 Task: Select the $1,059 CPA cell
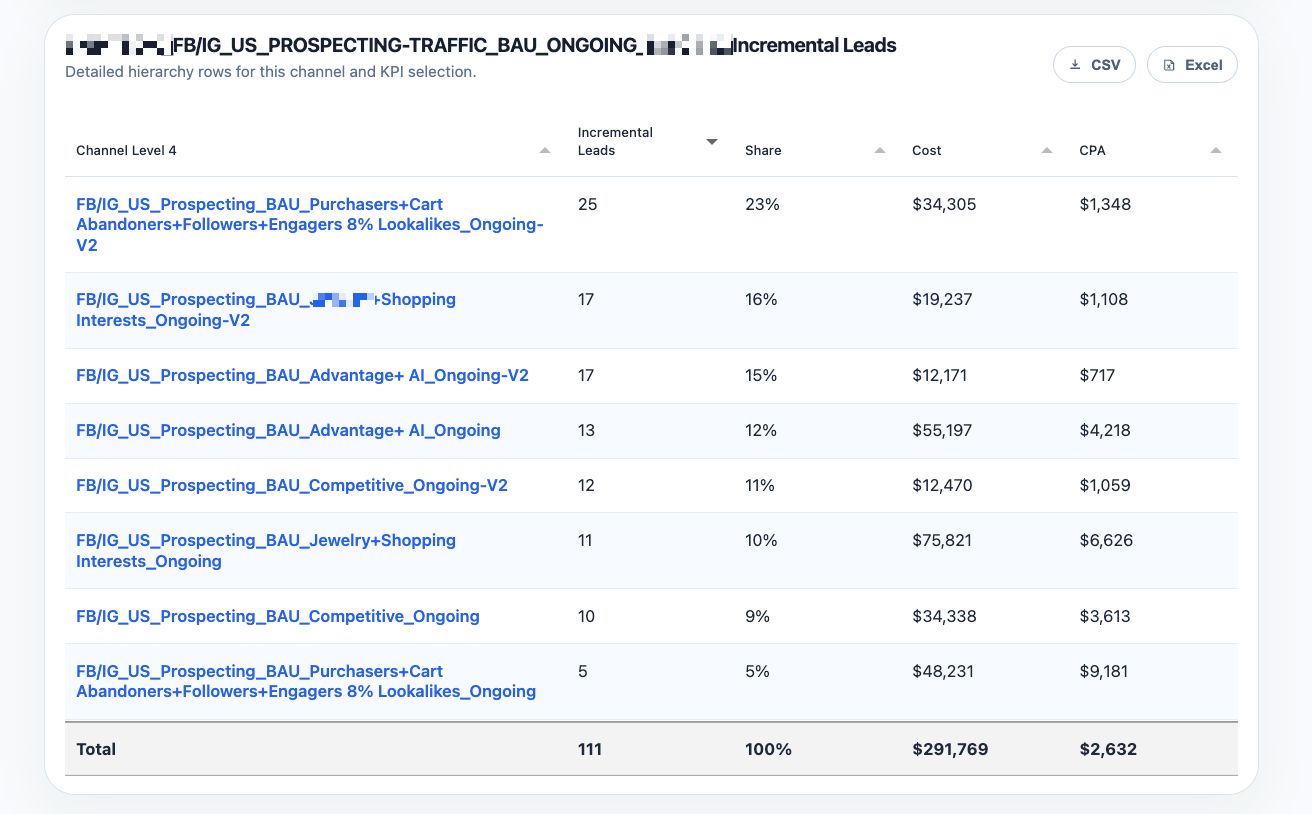(x=1105, y=486)
